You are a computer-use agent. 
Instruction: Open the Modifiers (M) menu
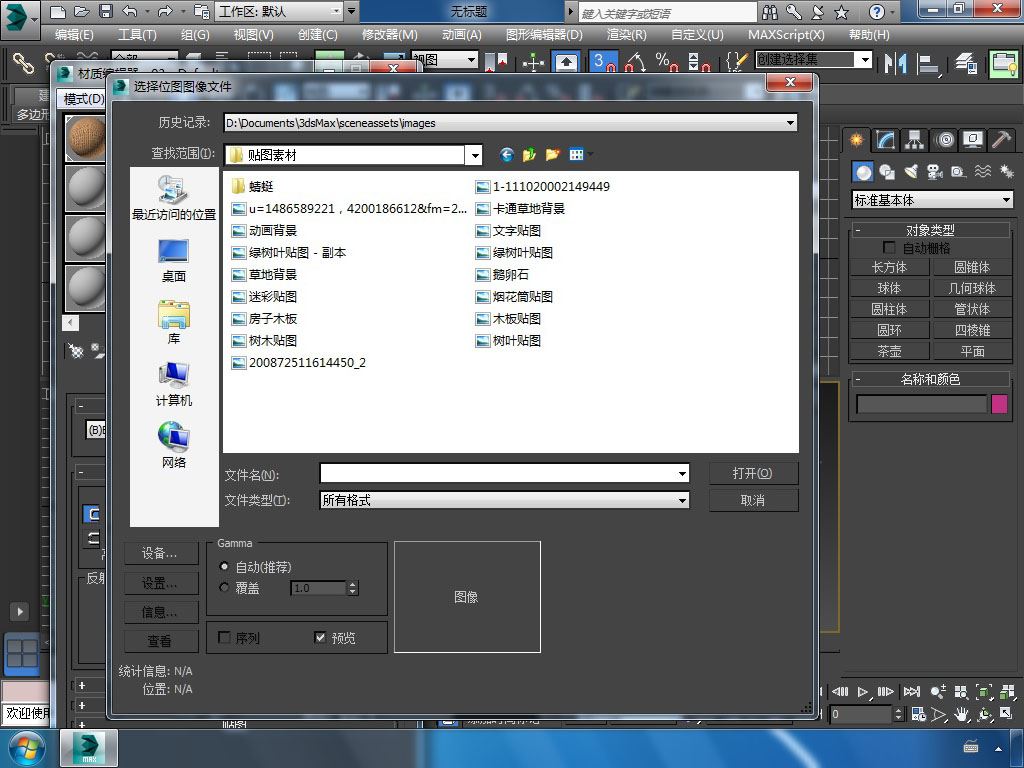point(389,35)
